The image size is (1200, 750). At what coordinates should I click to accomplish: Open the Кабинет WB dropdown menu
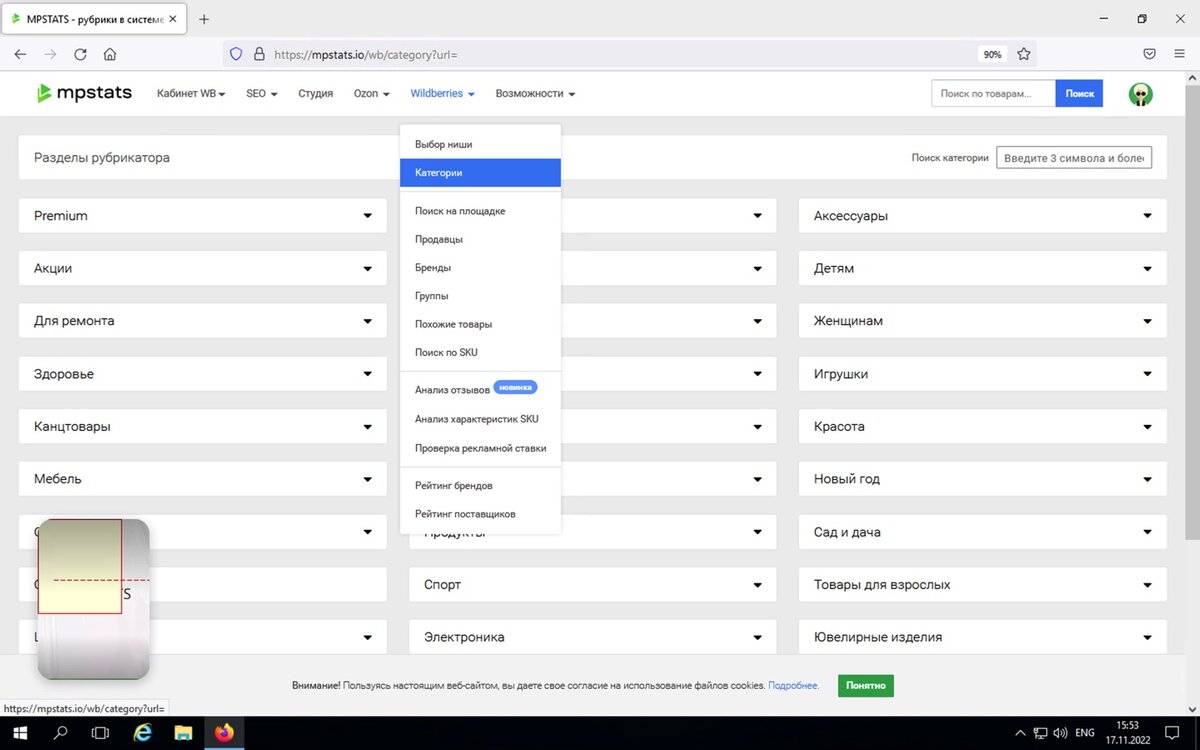coord(191,94)
